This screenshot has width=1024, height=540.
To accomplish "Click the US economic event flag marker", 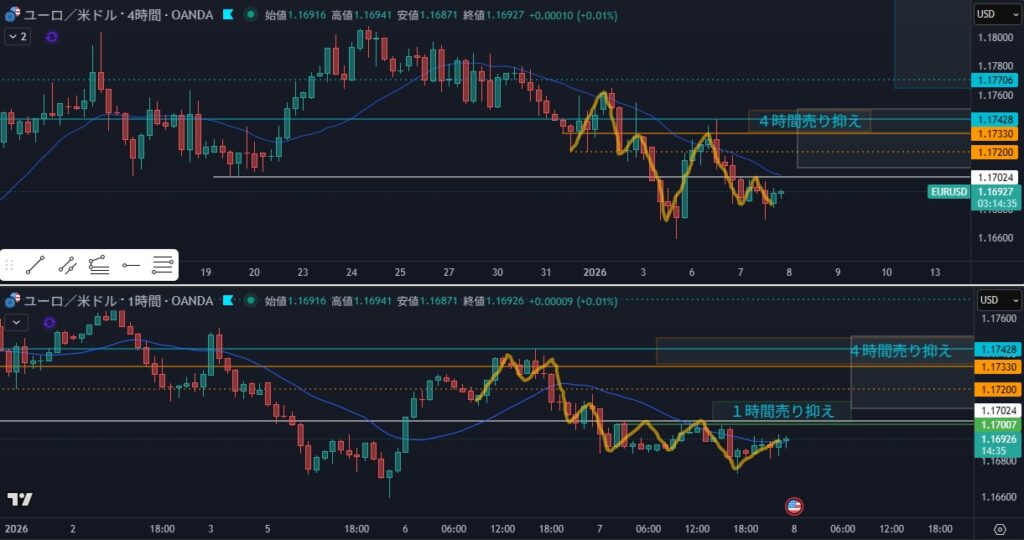I will click(793, 506).
